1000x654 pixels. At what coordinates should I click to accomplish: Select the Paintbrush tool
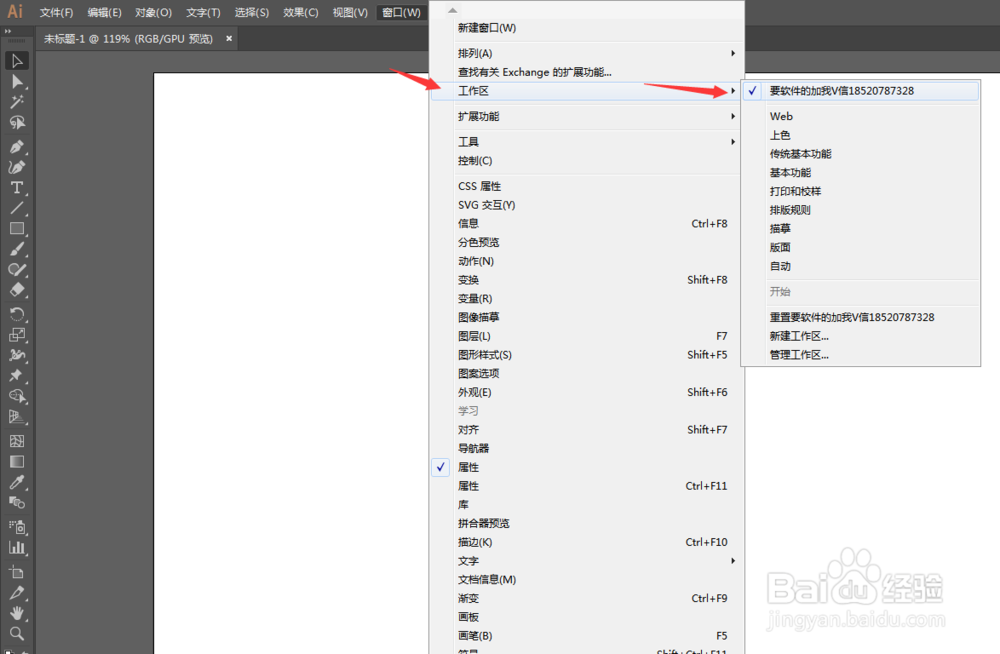point(17,249)
